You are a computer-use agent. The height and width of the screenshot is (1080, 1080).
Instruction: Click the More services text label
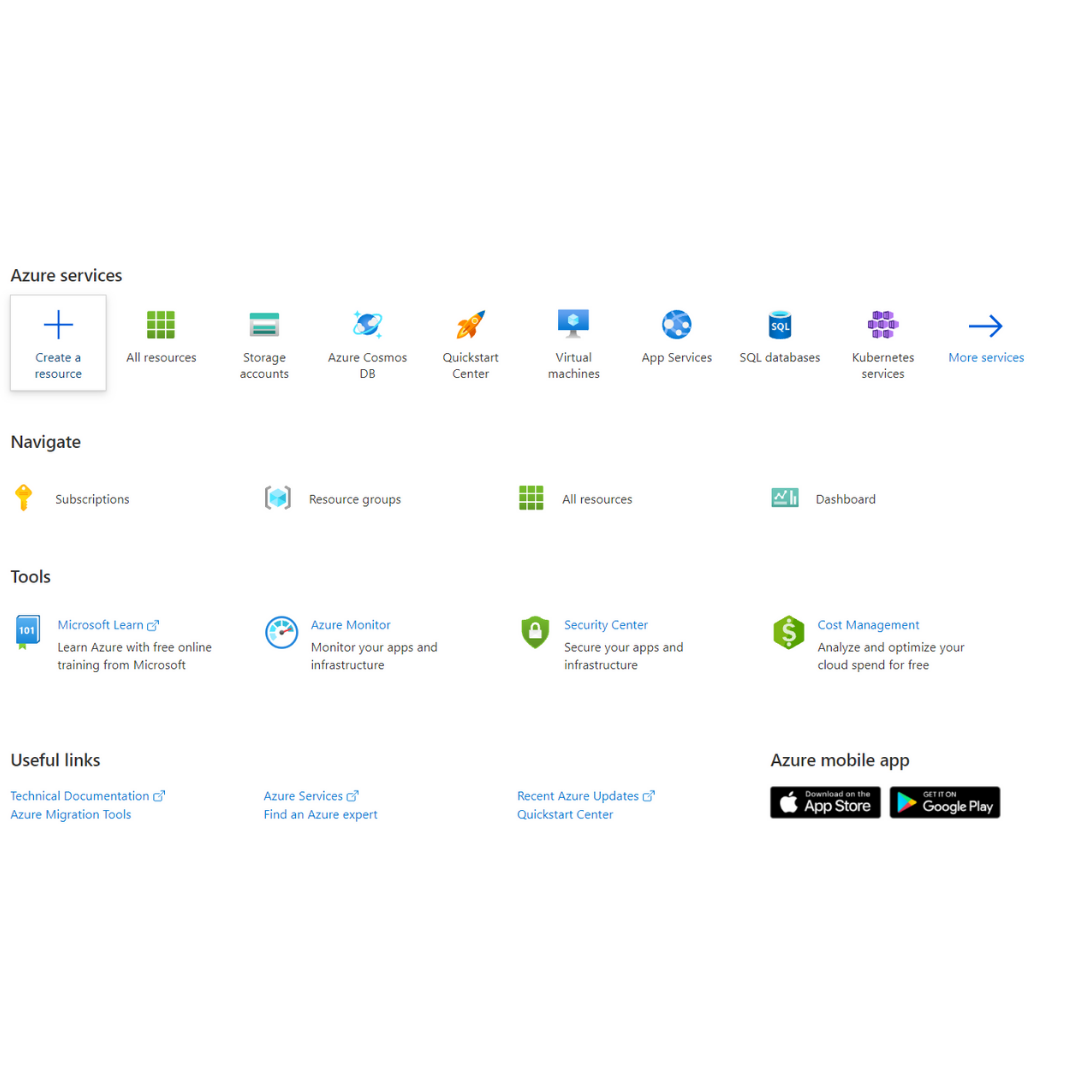coord(986,357)
